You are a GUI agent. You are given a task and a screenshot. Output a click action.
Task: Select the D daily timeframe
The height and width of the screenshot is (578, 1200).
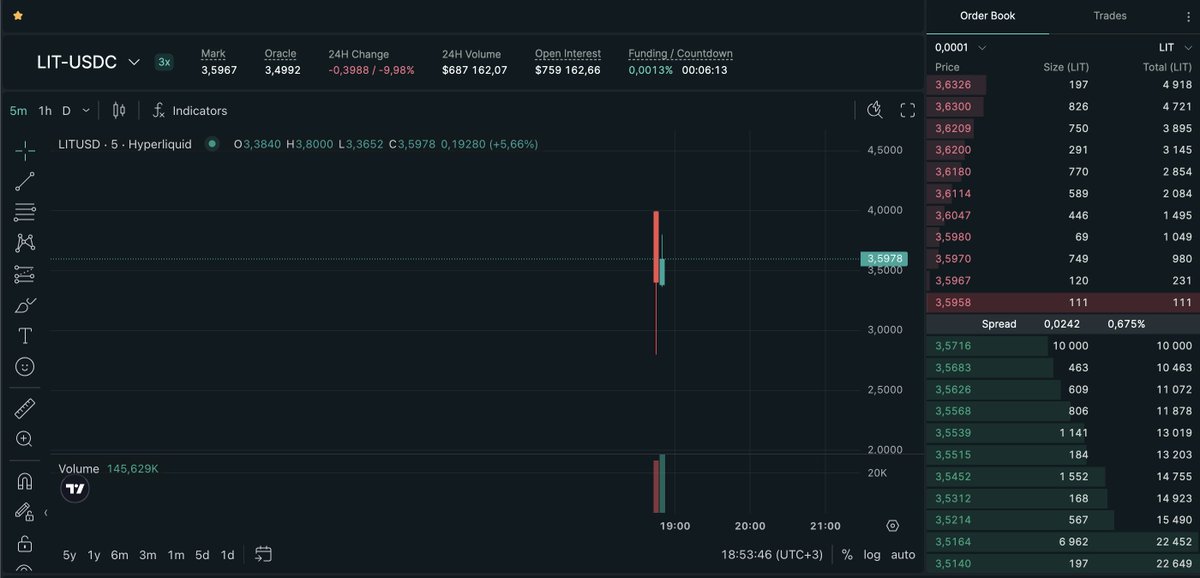[66, 111]
